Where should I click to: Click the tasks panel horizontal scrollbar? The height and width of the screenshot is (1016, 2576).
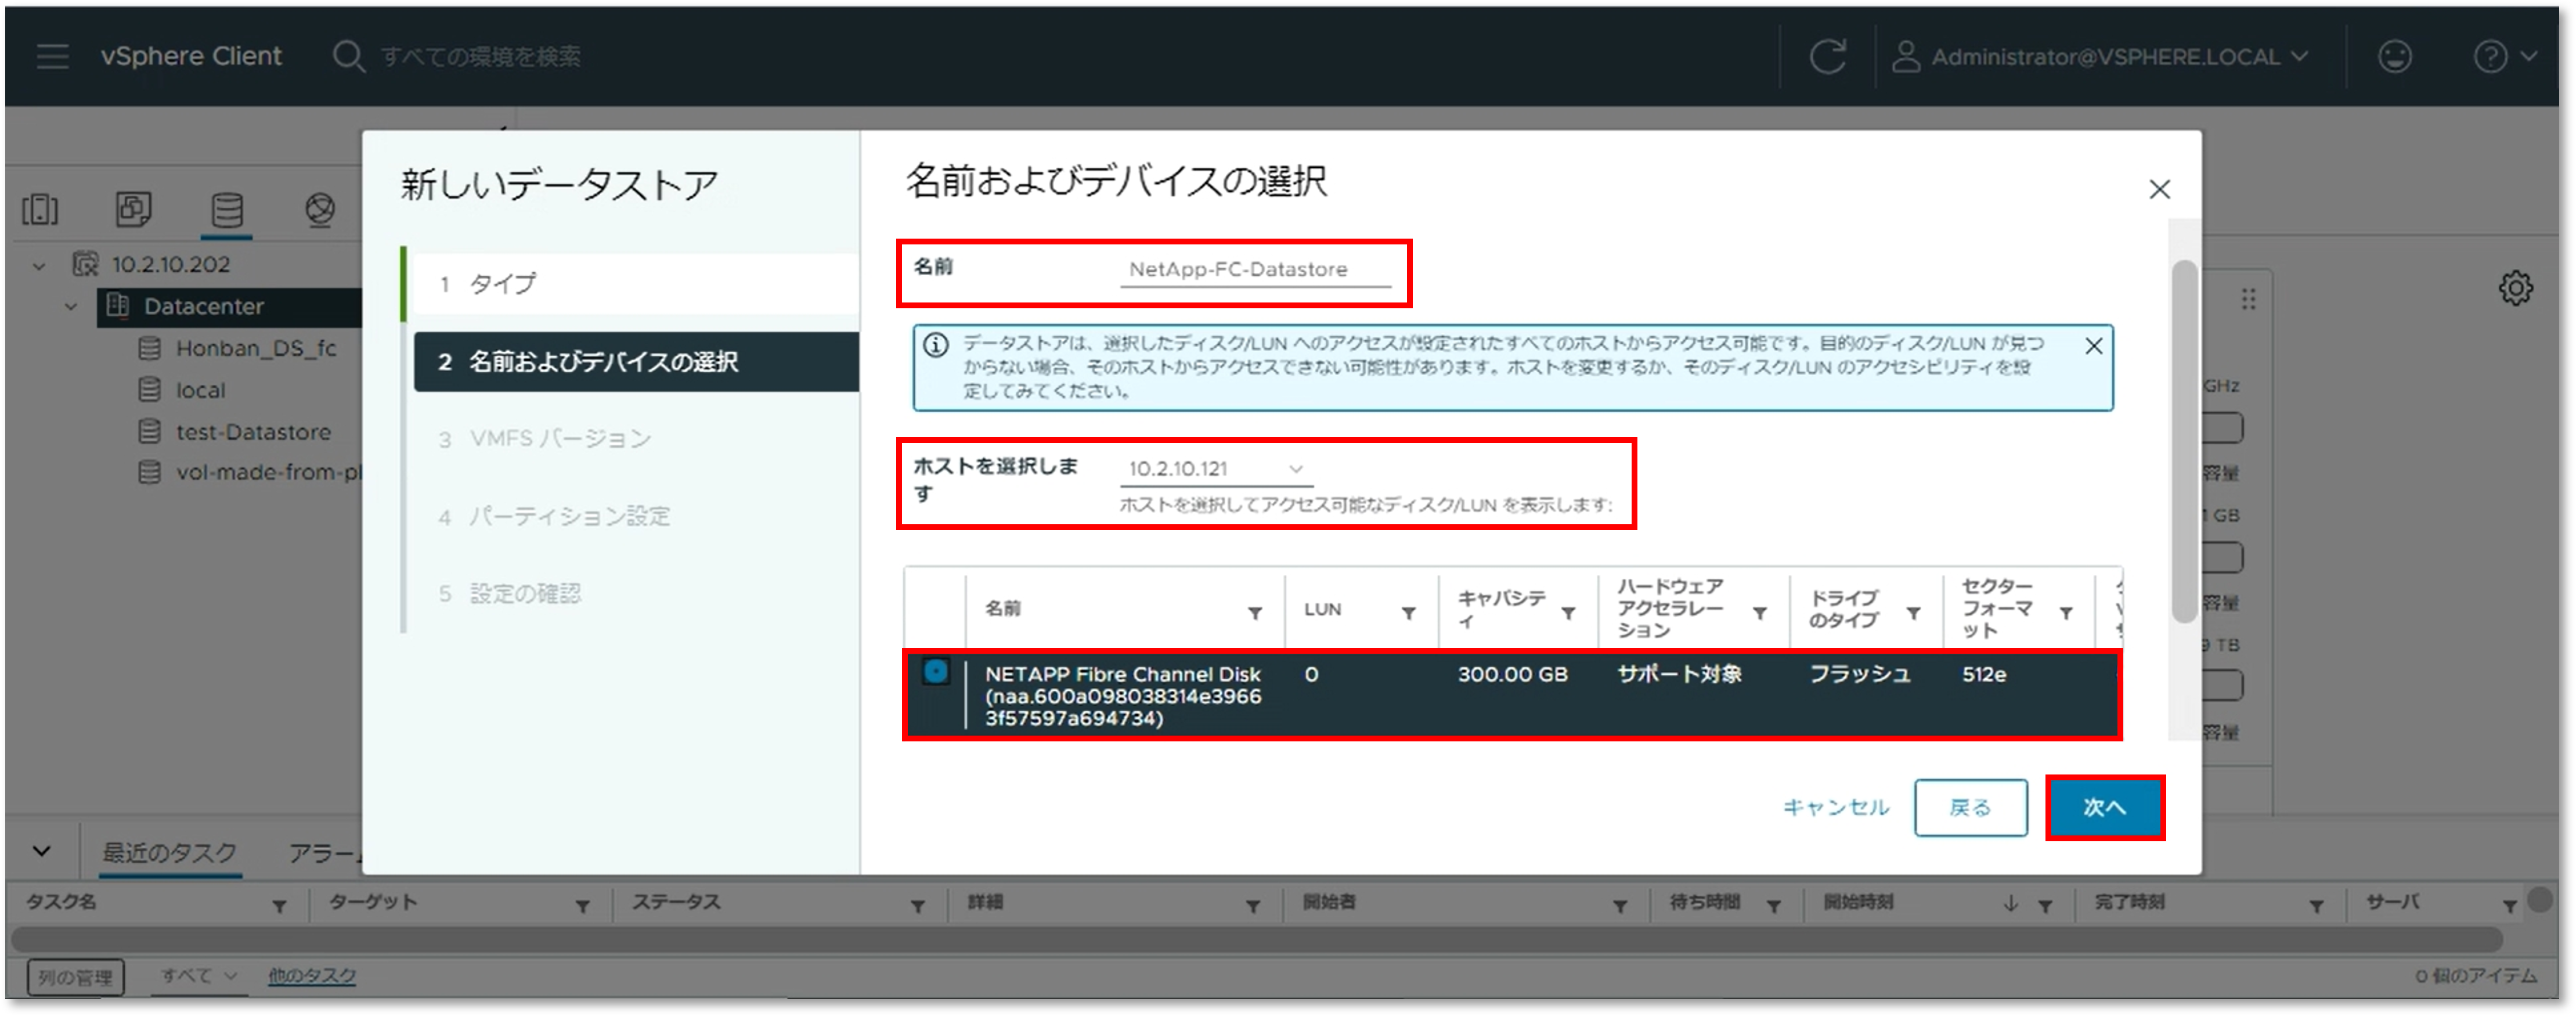coord(1256,939)
